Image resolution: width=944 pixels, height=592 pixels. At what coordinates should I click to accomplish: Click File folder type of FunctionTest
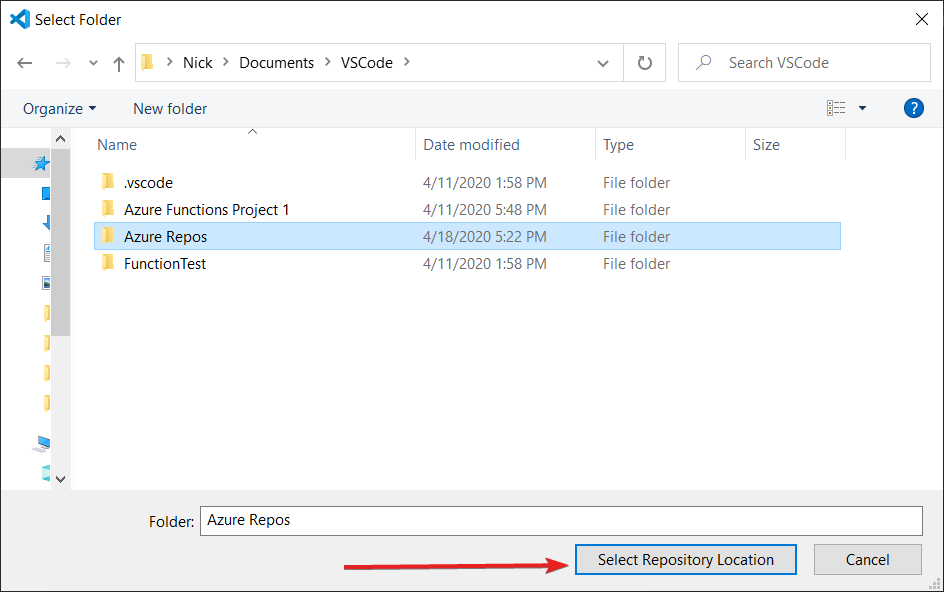tap(636, 264)
